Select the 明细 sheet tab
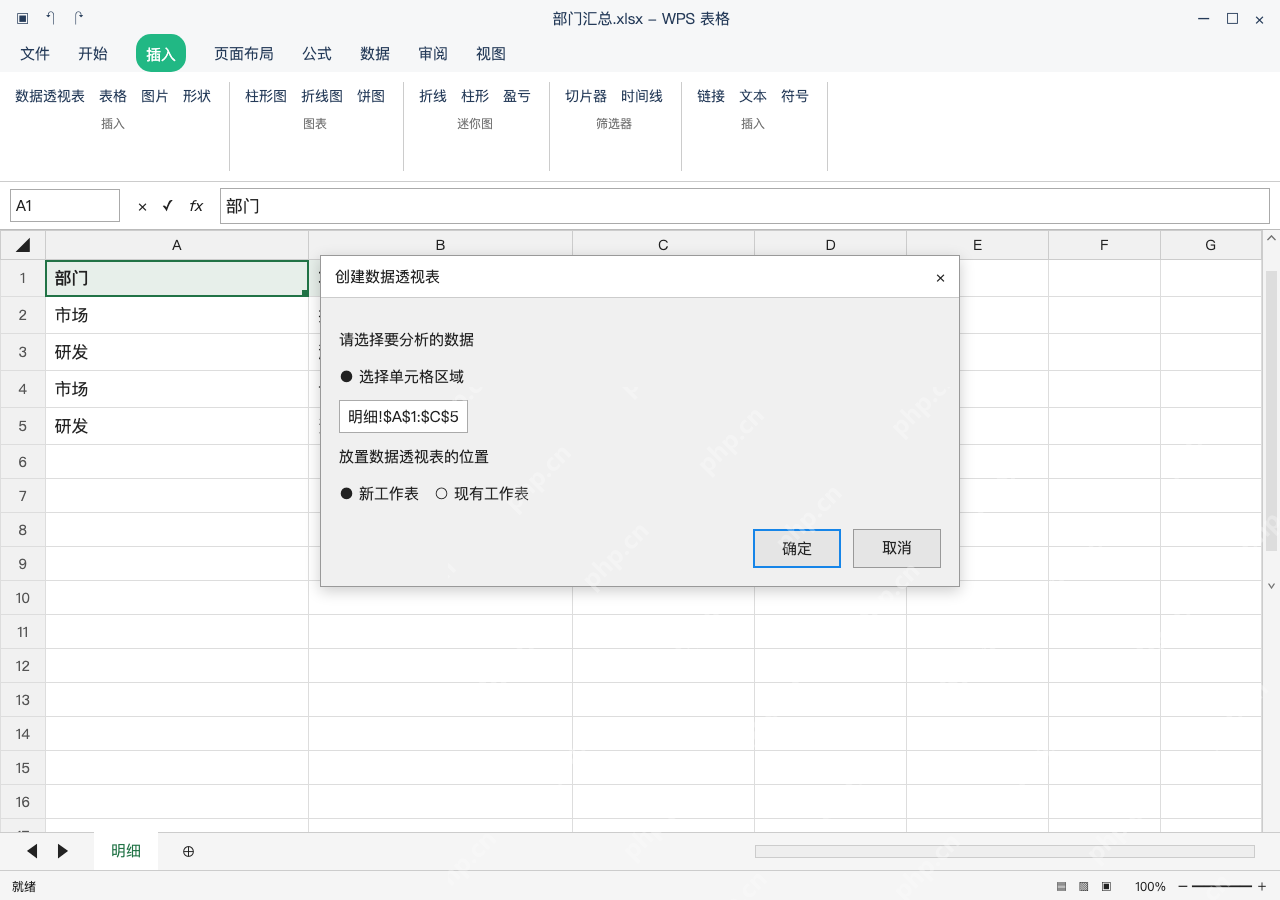This screenshot has height=900, width=1280. click(126, 851)
